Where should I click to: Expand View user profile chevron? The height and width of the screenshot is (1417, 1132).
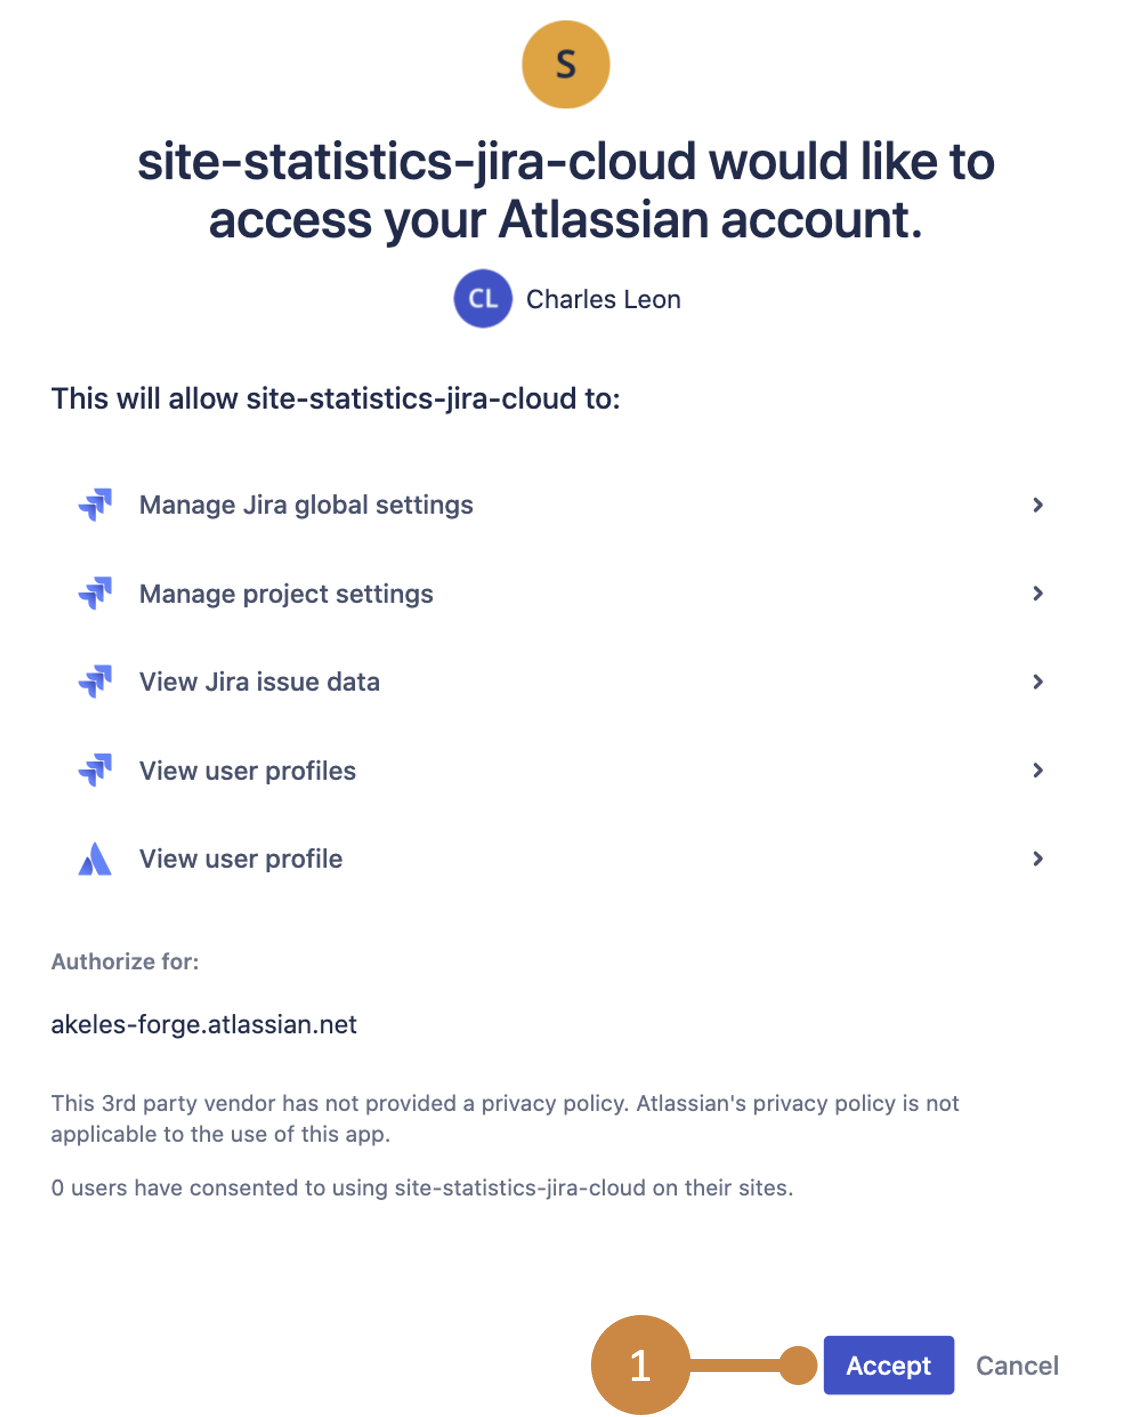[x=1038, y=859]
